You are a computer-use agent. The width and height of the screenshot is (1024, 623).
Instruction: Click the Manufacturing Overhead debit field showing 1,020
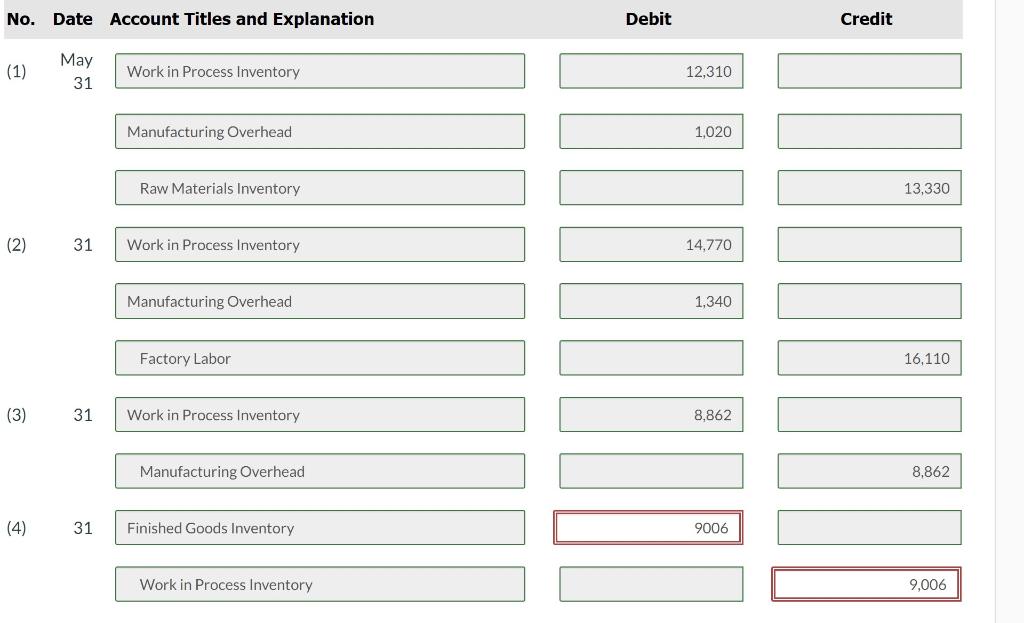[648, 131]
